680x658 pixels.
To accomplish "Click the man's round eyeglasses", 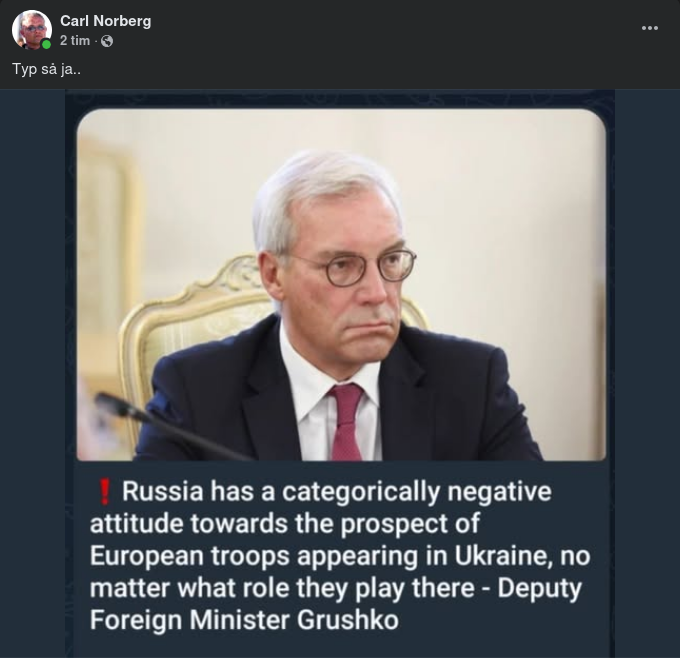I will (350, 266).
